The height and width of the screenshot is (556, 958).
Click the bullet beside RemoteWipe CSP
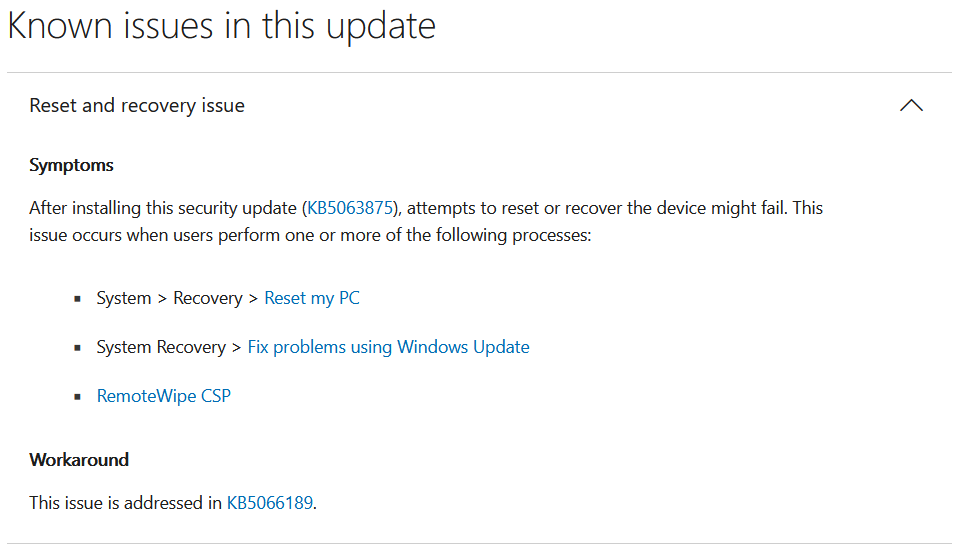pyautogui.click(x=76, y=397)
